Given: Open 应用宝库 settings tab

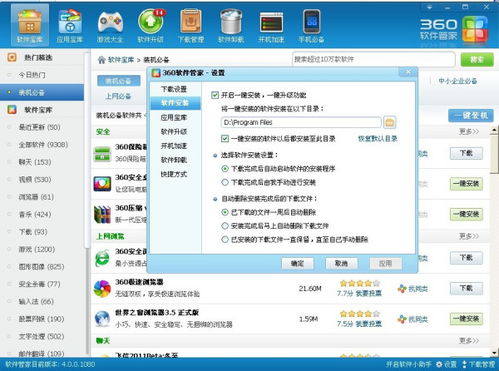Looking at the screenshot, I should coord(174,117).
